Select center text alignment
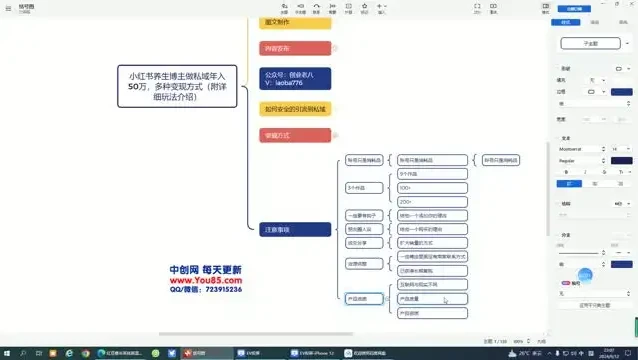 coord(594,184)
